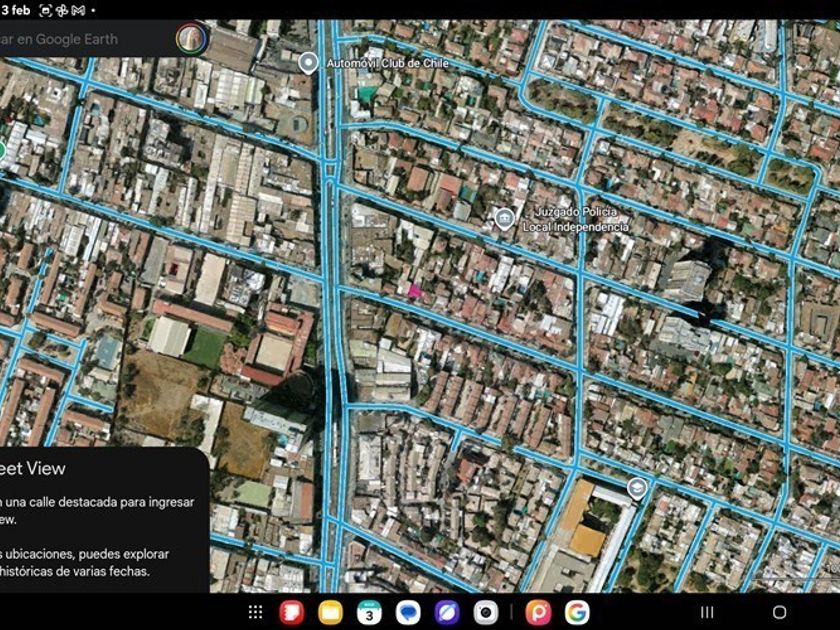Launch the yellow My Files folder app
The width and height of the screenshot is (840, 630).
click(x=331, y=612)
